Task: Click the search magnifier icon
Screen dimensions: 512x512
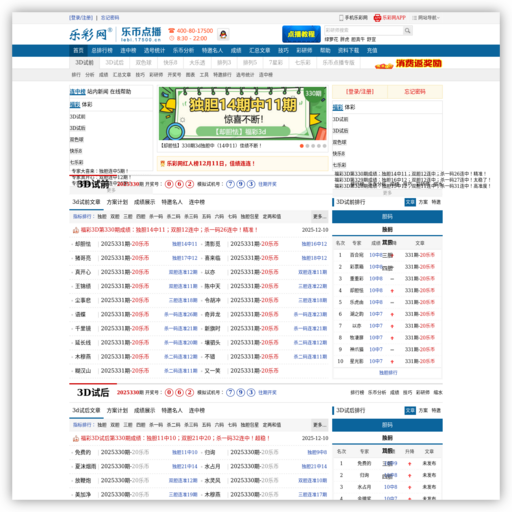Action: point(407,31)
